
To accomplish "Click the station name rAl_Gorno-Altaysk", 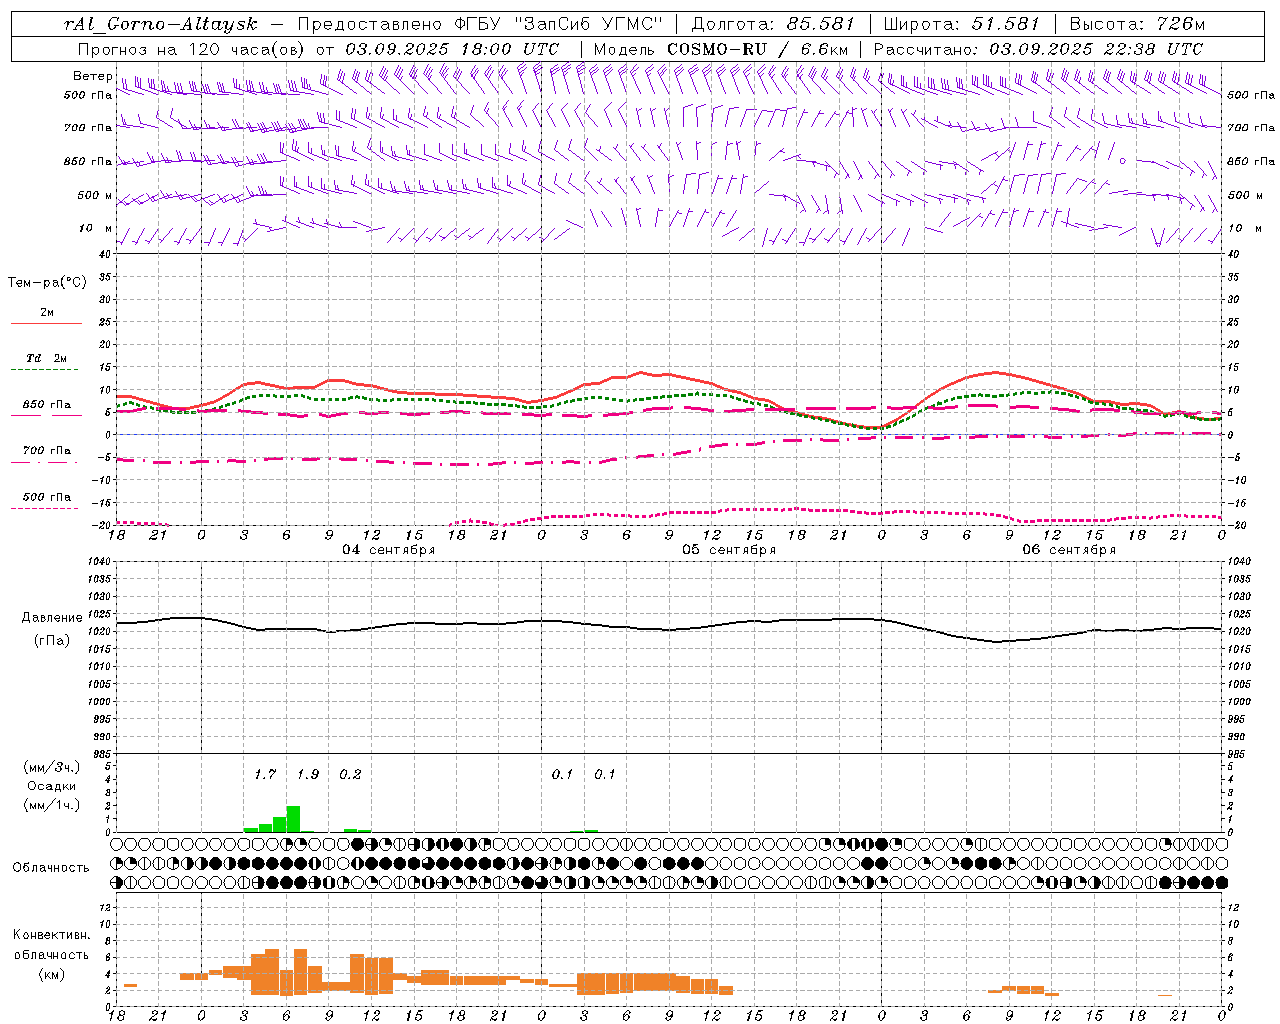I will point(161,25).
